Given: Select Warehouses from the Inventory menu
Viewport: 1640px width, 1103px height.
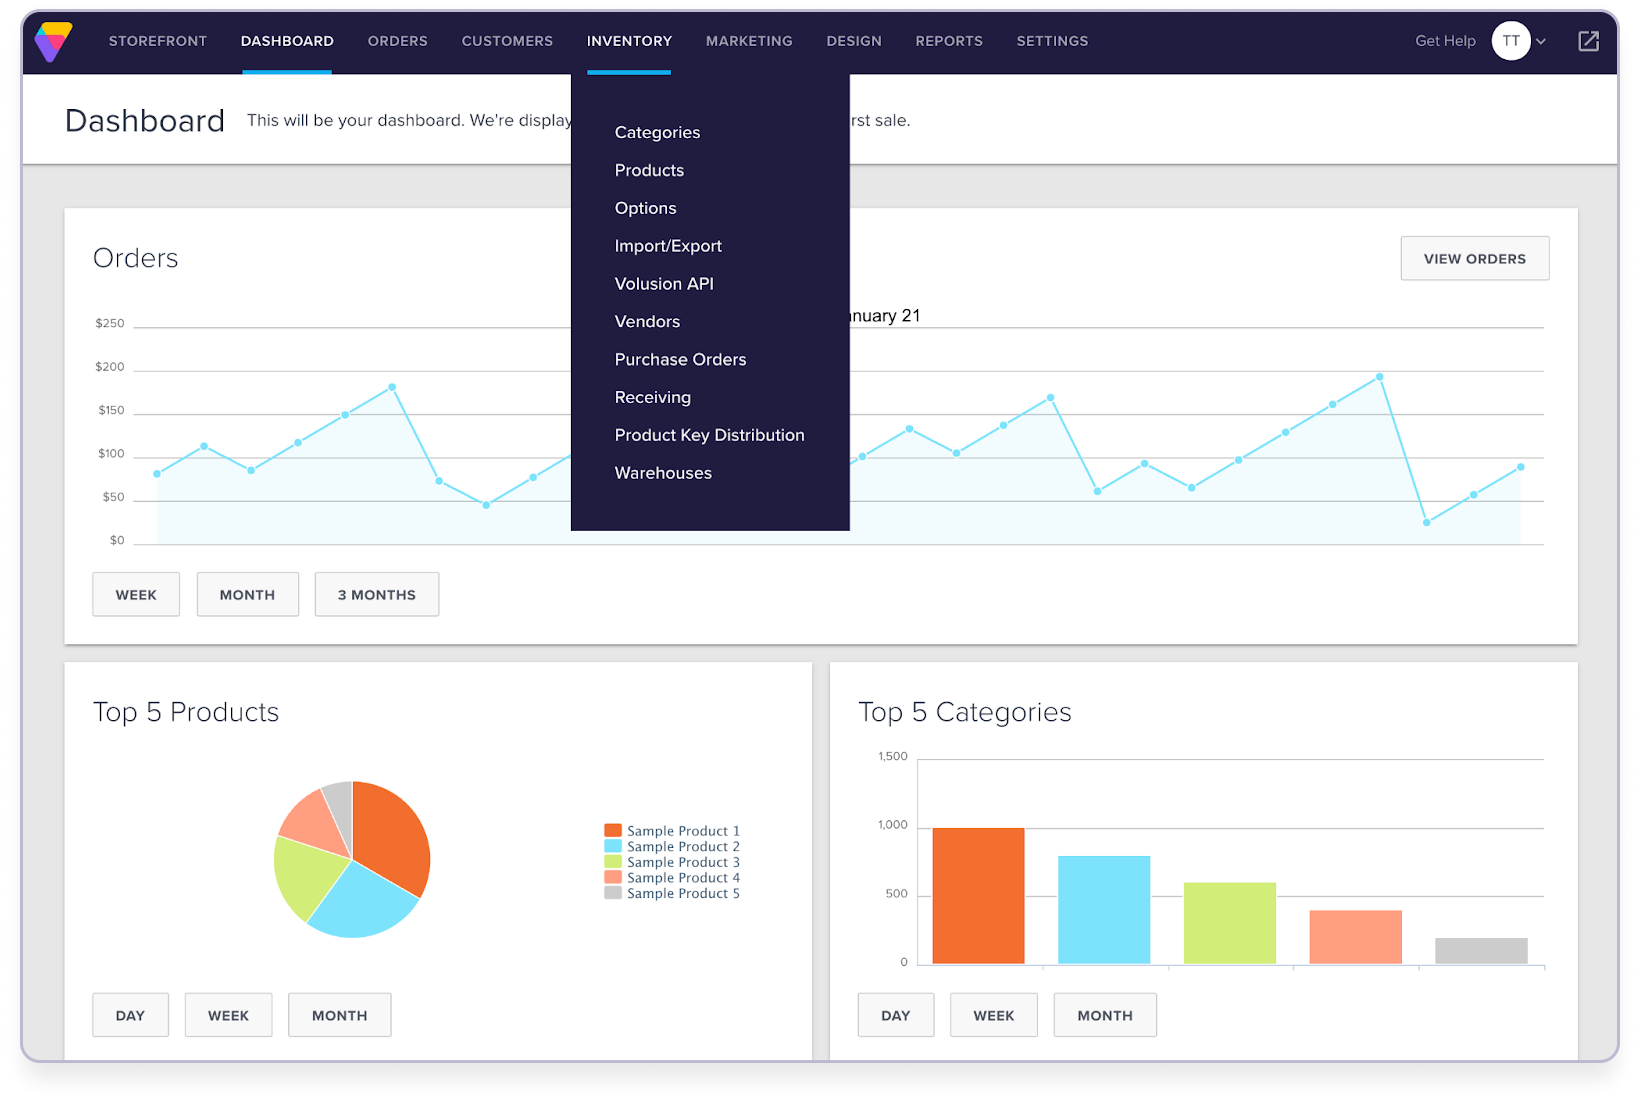Looking at the screenshot, I should (x=663, y=472).
